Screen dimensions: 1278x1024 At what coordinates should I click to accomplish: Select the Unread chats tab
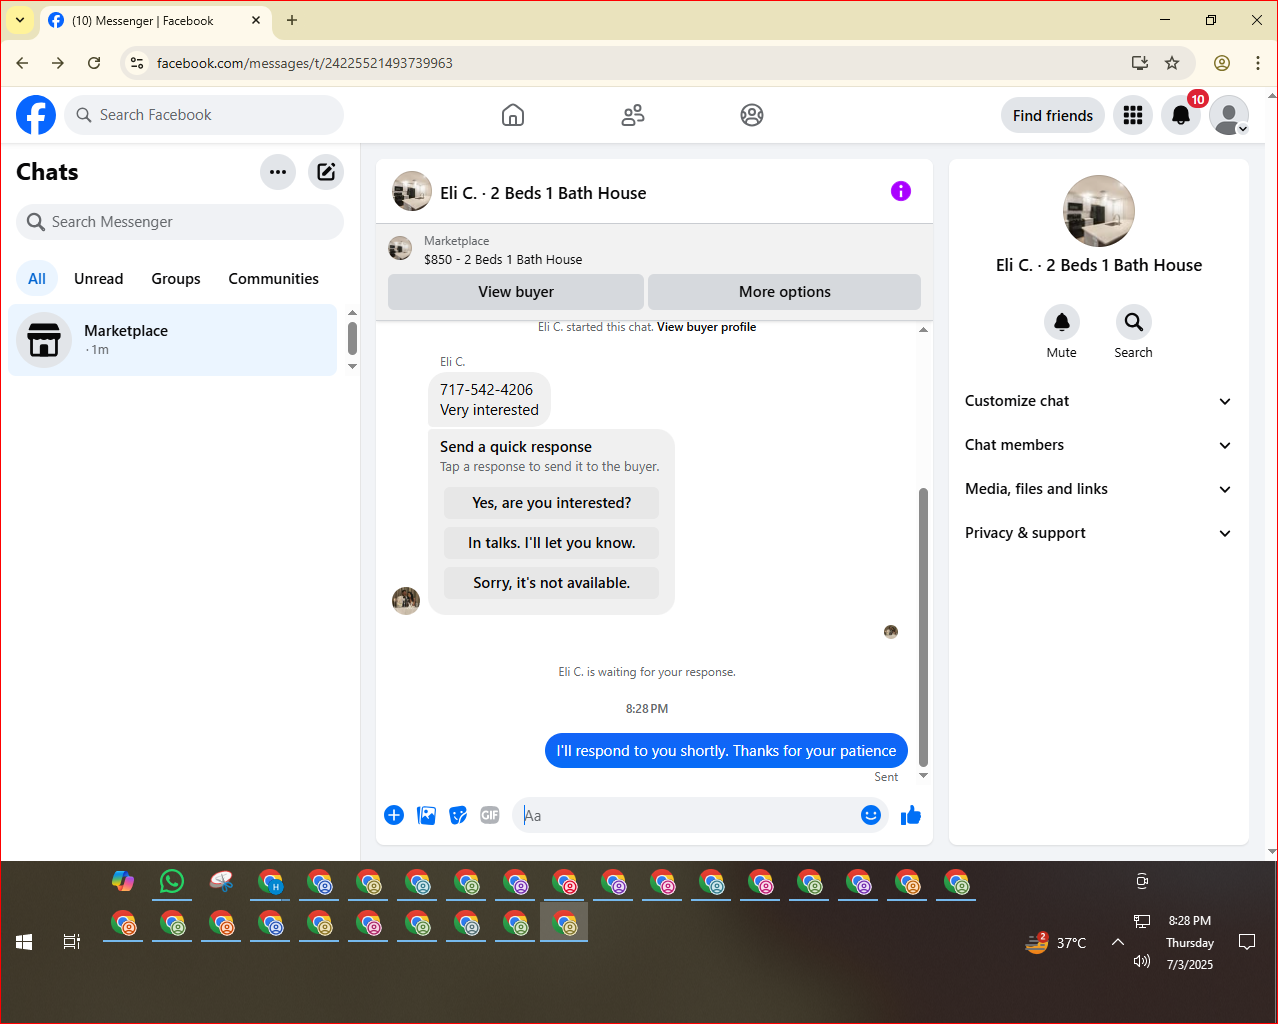(x=99, y=279)
